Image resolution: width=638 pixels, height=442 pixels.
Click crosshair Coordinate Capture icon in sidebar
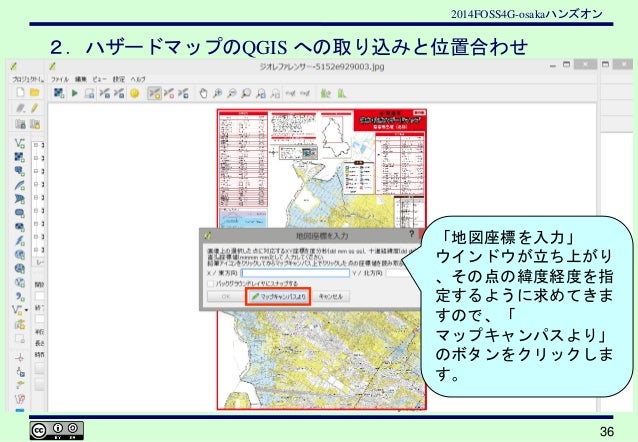20,358
